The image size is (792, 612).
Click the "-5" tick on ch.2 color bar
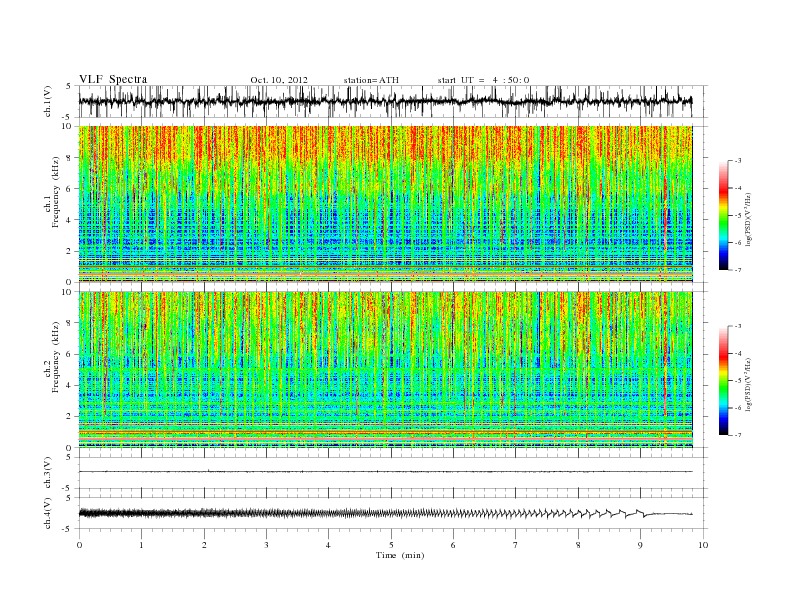[x=738, y=381]
